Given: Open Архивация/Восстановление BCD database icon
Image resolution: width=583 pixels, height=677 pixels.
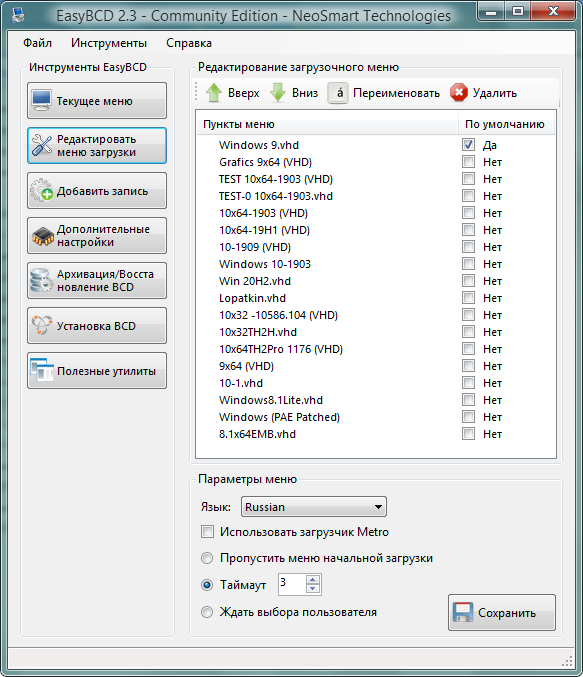Looking at the screenshot, I should (x=41, y=280).
